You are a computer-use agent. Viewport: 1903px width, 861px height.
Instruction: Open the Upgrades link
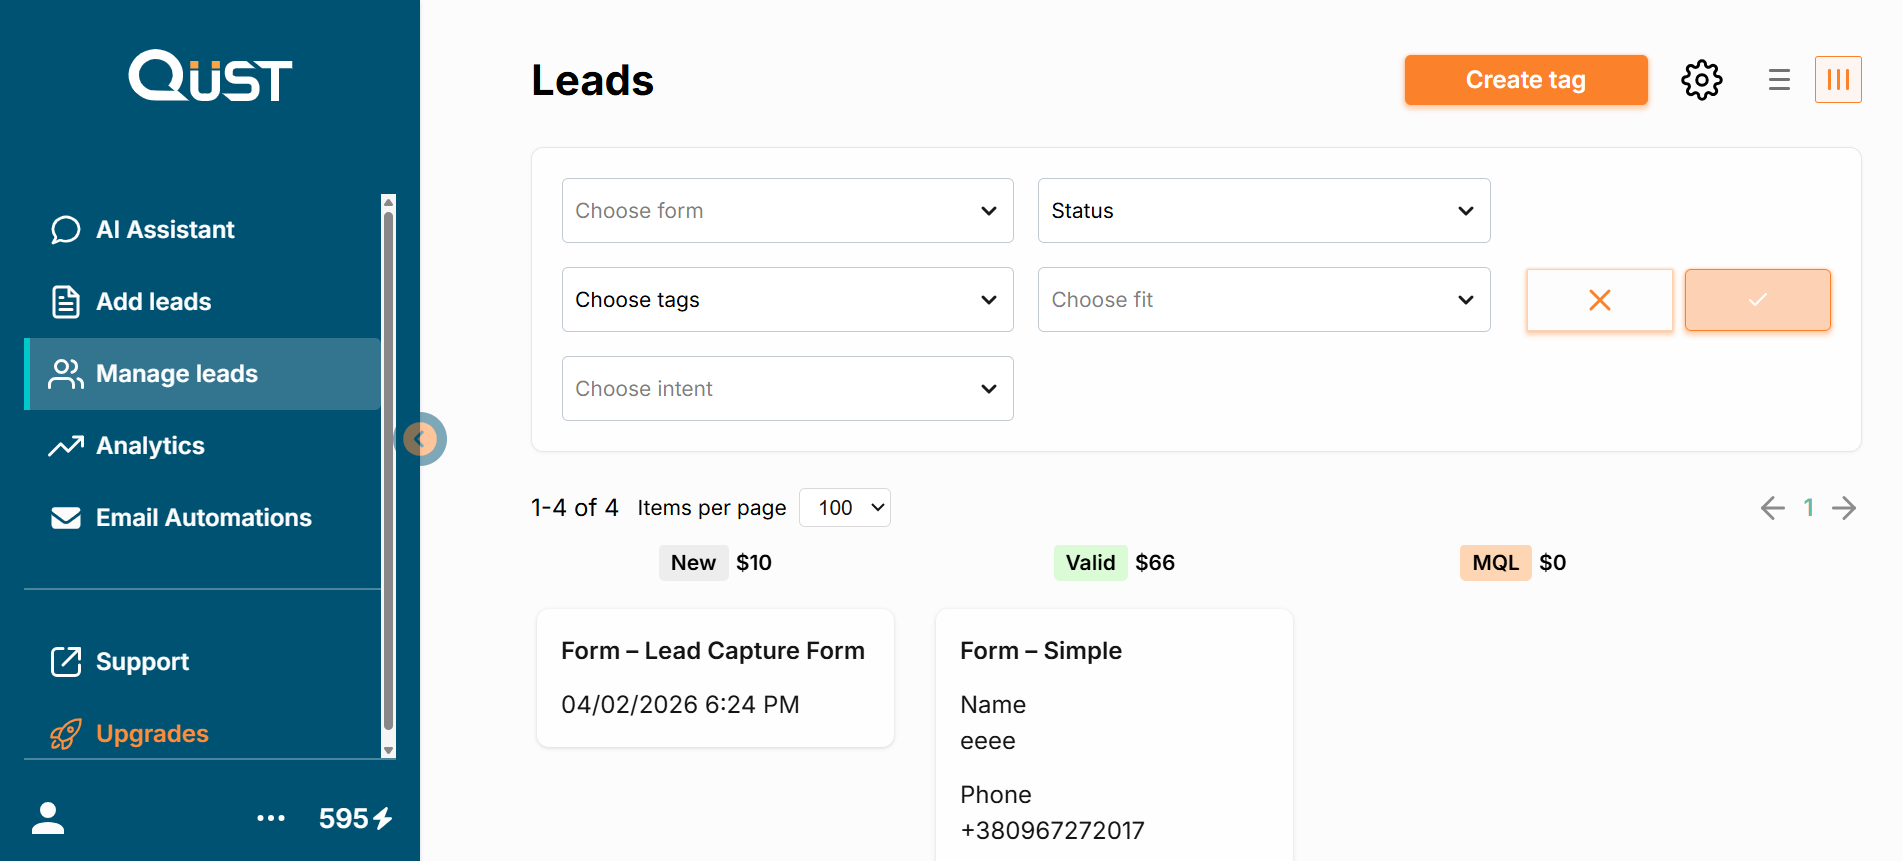point(152,734)
